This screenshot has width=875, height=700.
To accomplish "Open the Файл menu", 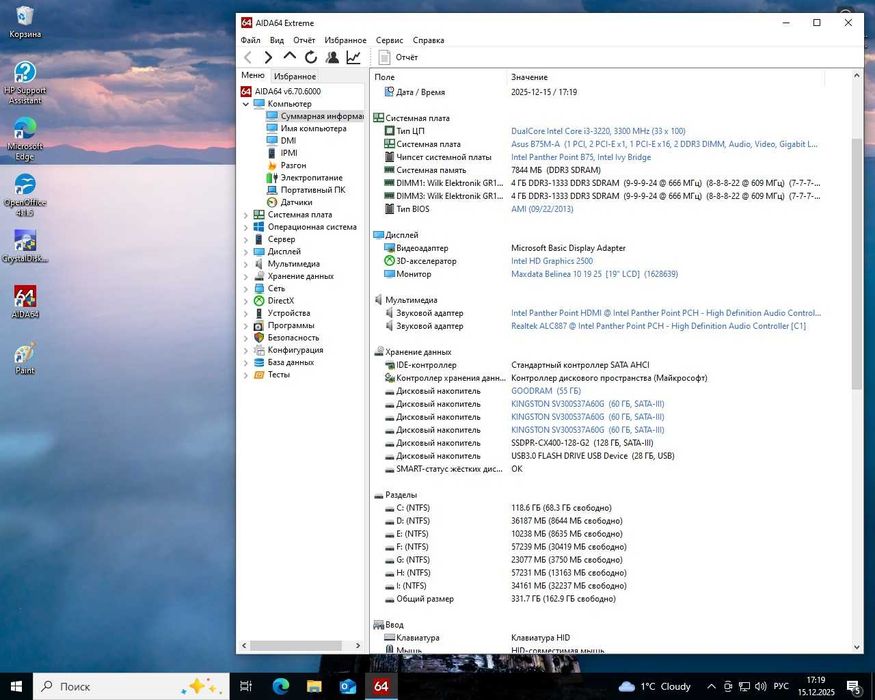I will [251, 40].
